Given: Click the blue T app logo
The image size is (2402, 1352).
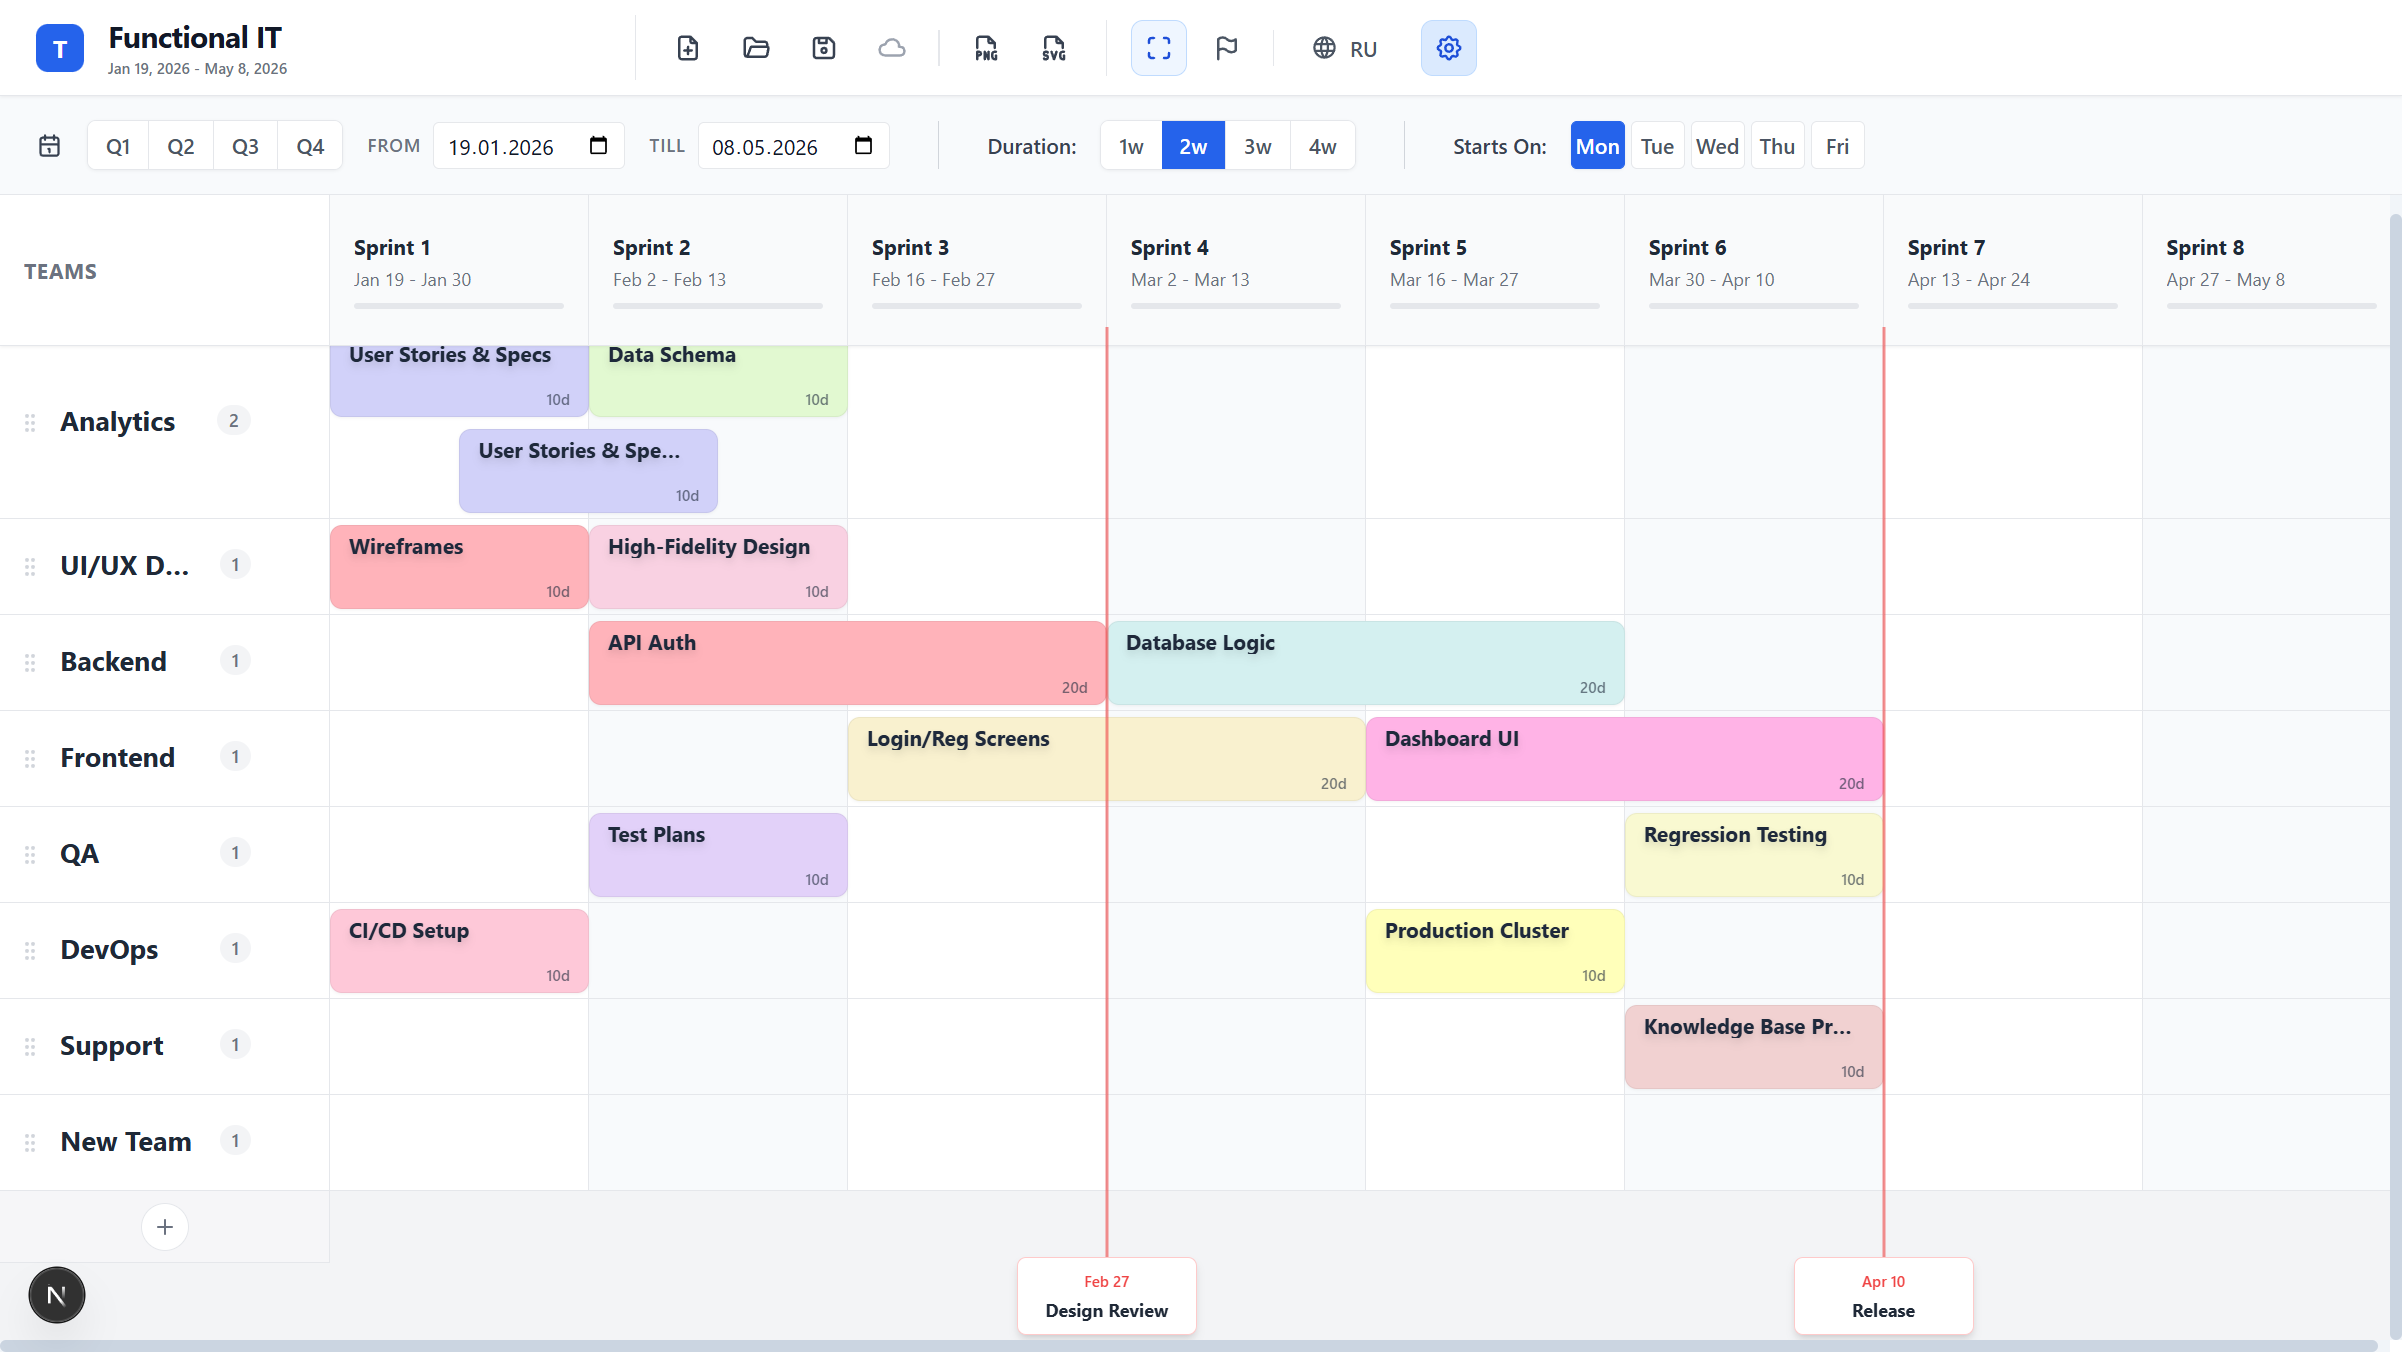Looking at the screenshot, I should (x=60, y=48).
